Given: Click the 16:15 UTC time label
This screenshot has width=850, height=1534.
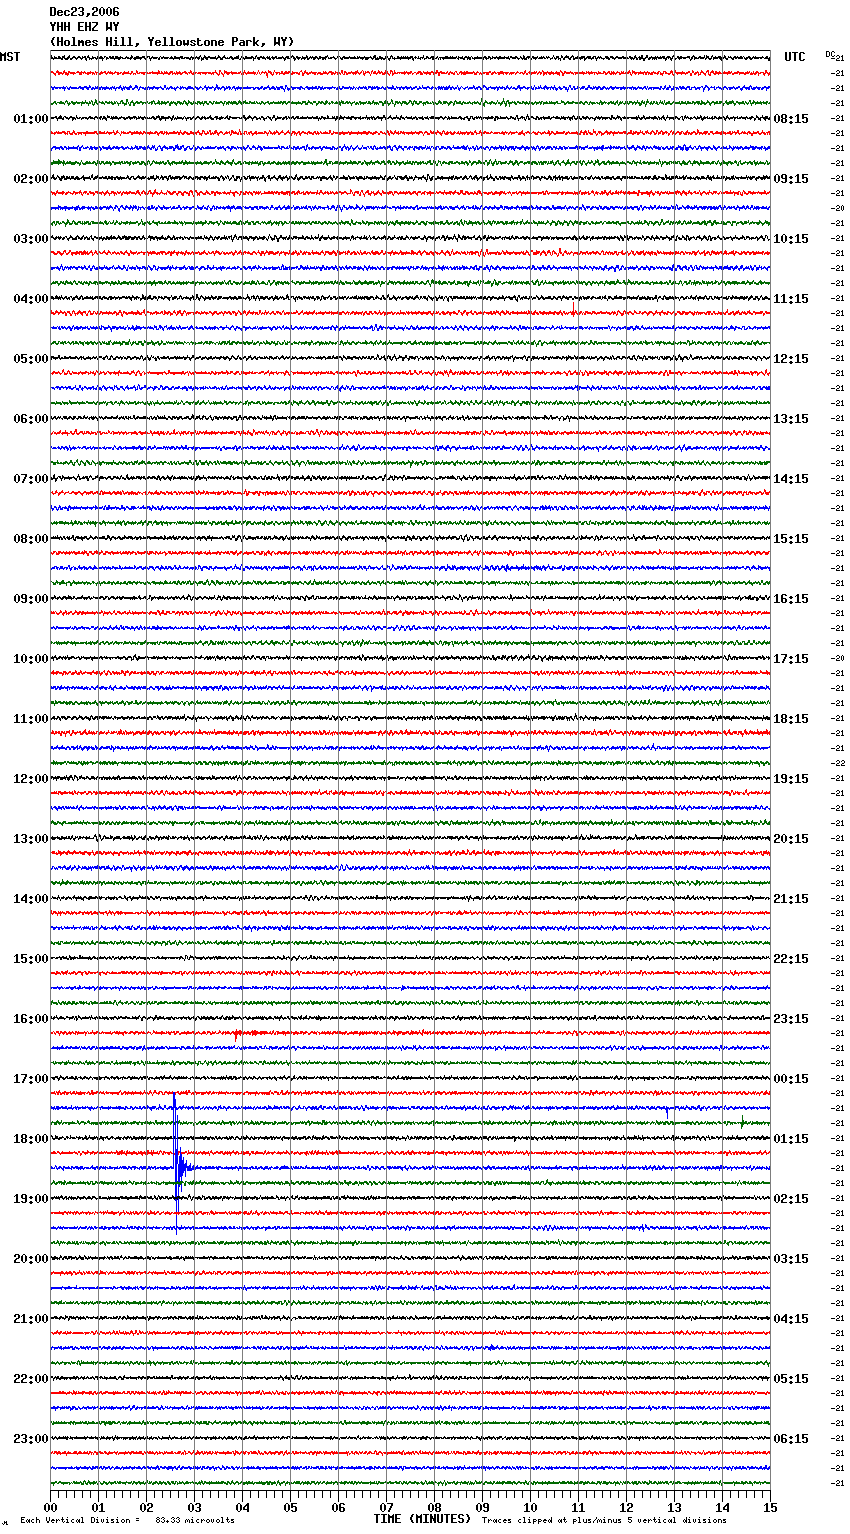Looking at the screenshot, I should [791, 599].
